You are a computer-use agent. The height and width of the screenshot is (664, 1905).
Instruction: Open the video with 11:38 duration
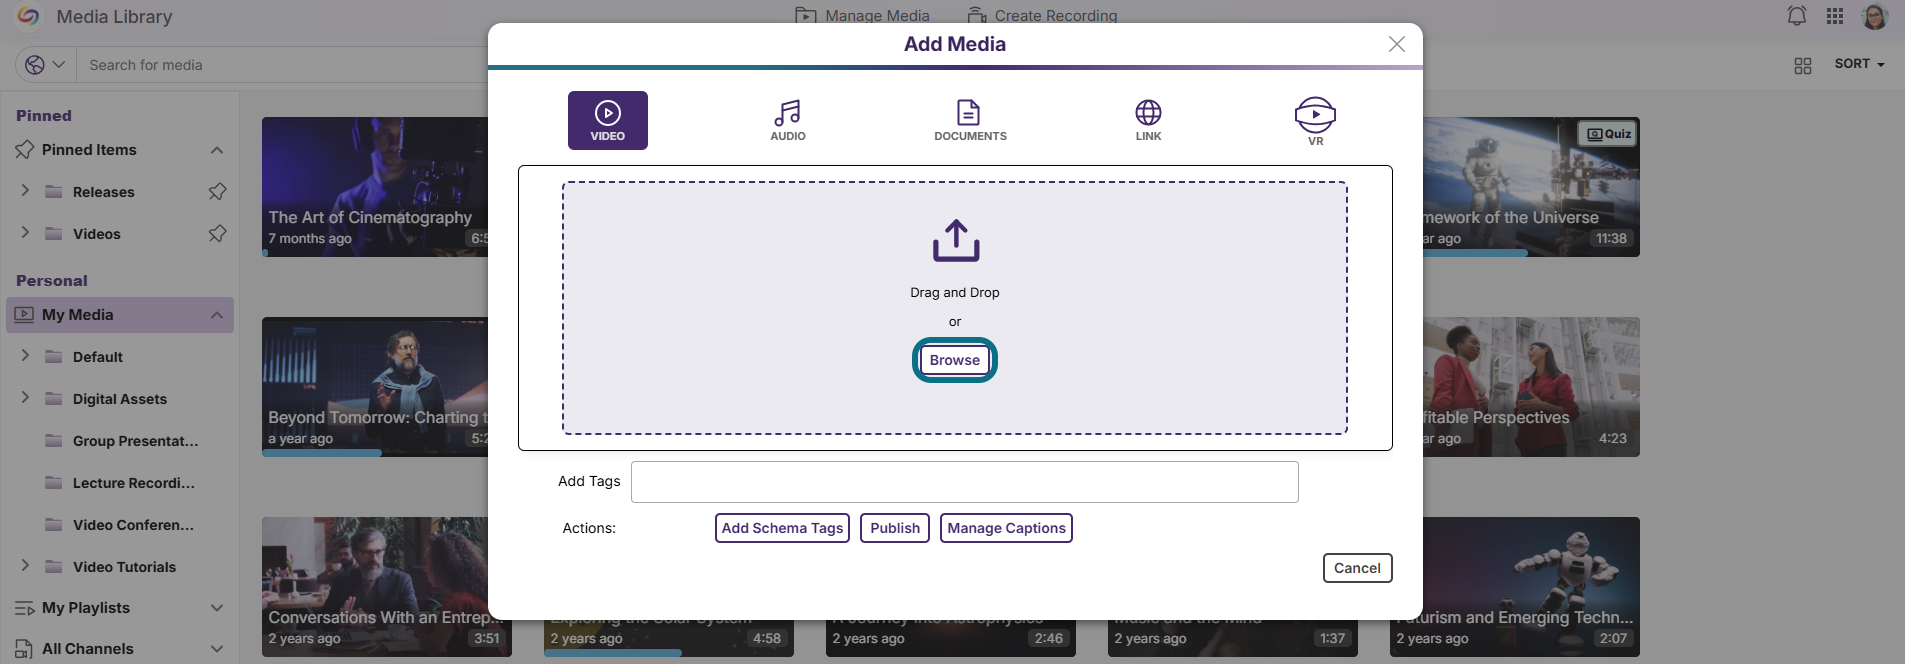click(x=1531, y=186)
